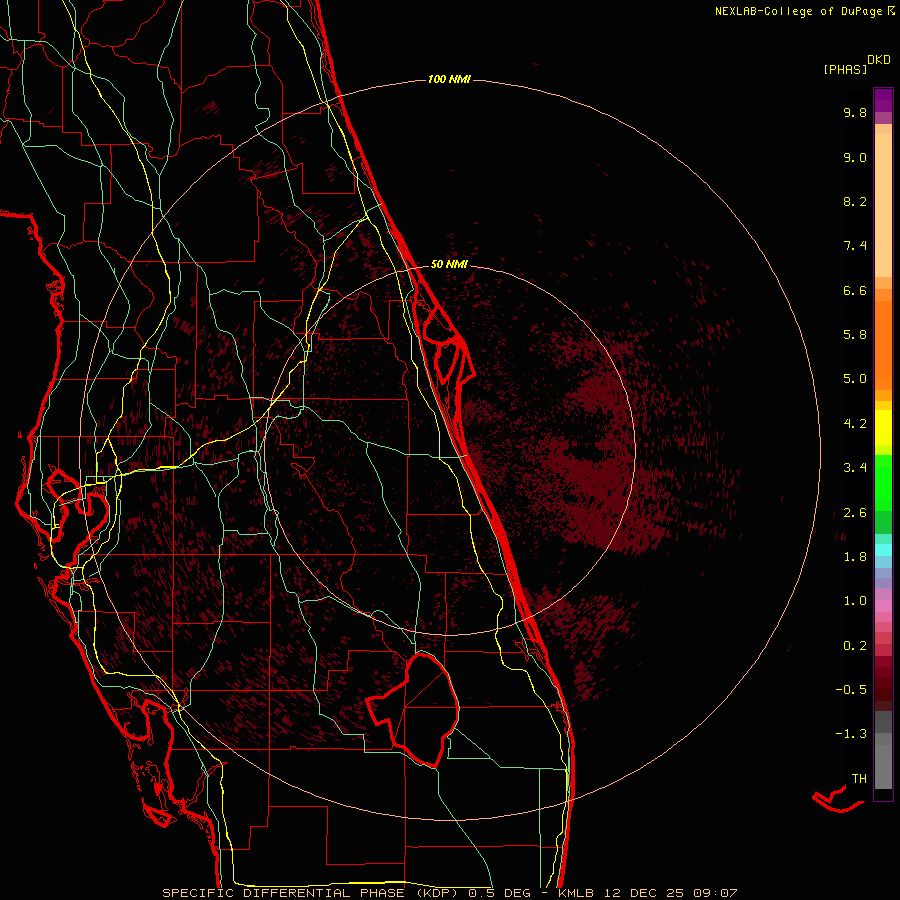Click the yellow color band near 4.2
Image resolution: width=900 pixels, height=900 pixels.
coord(883,423)
